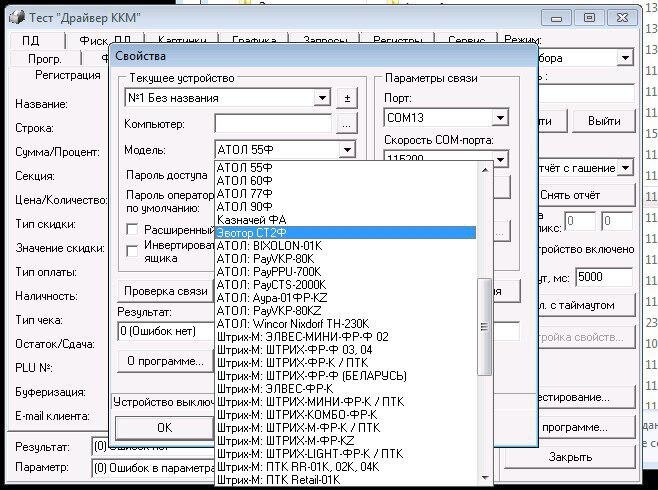This screenshot has height=490, width=658.
Task: Choose Штрих-М: ЭЛВЕС-ФР-К entry
Action: coord(346,389)
